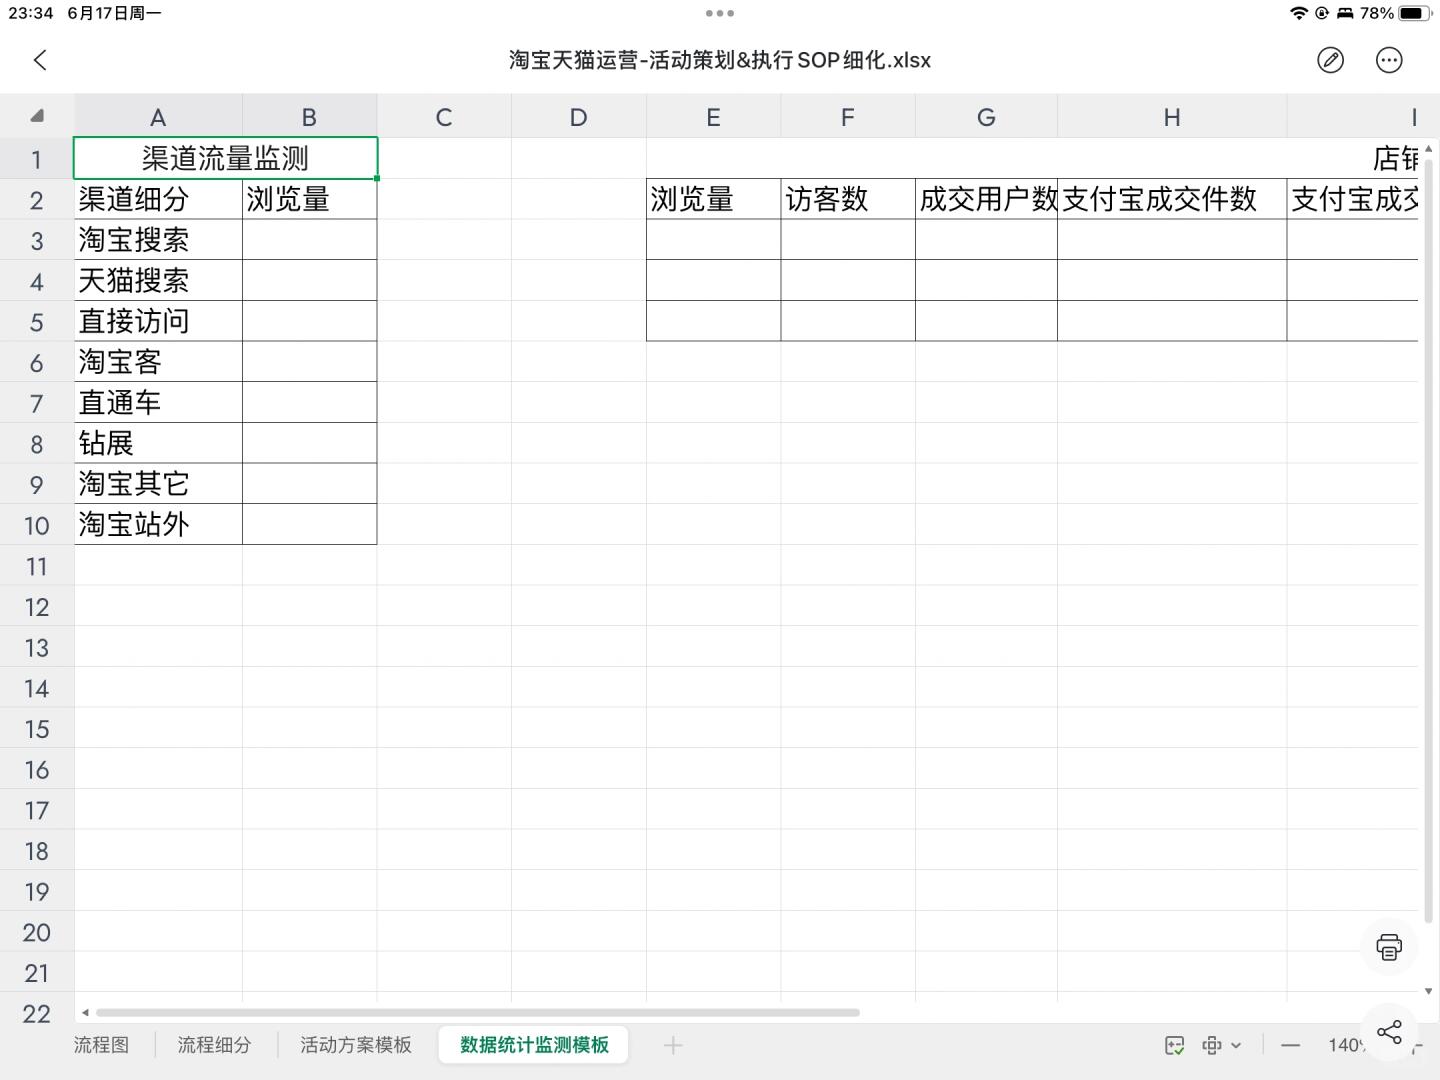
Task: Switch to the 流程图 sheet tab
Action: tap(101, 1045)
